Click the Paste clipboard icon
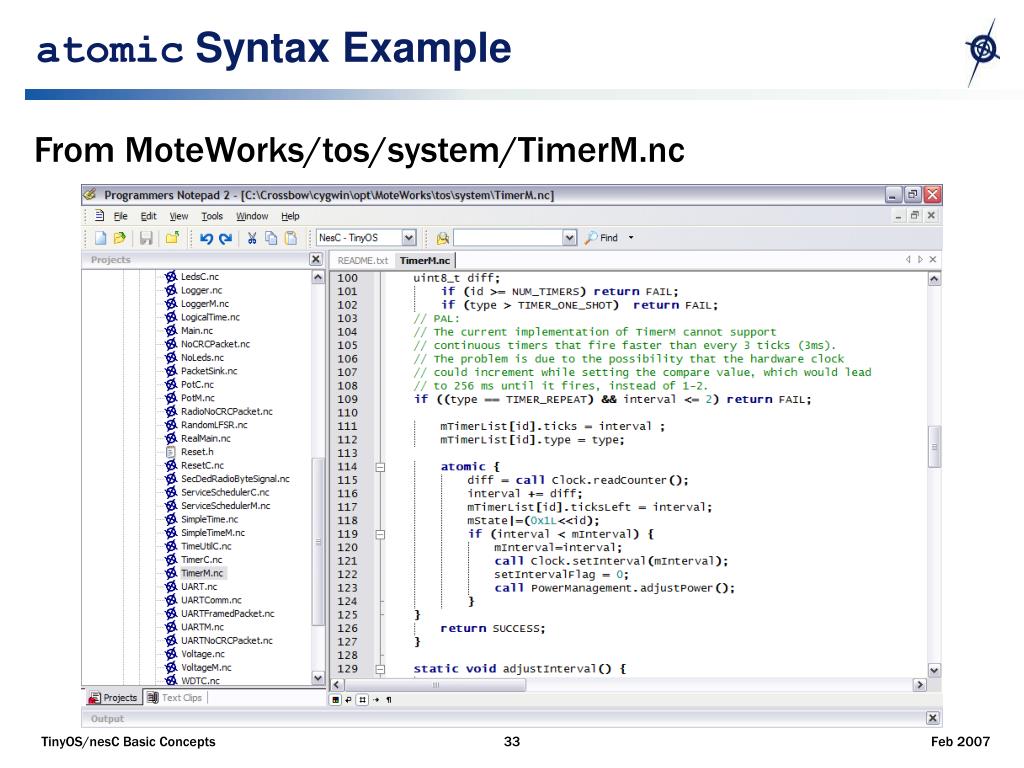 [x=291, y=238]
